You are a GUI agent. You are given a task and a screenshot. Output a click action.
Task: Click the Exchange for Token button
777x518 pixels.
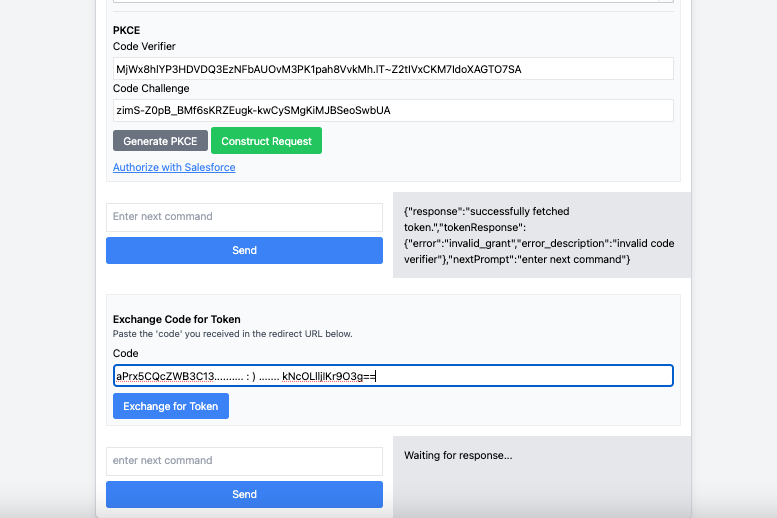click(x=170, y=406)
